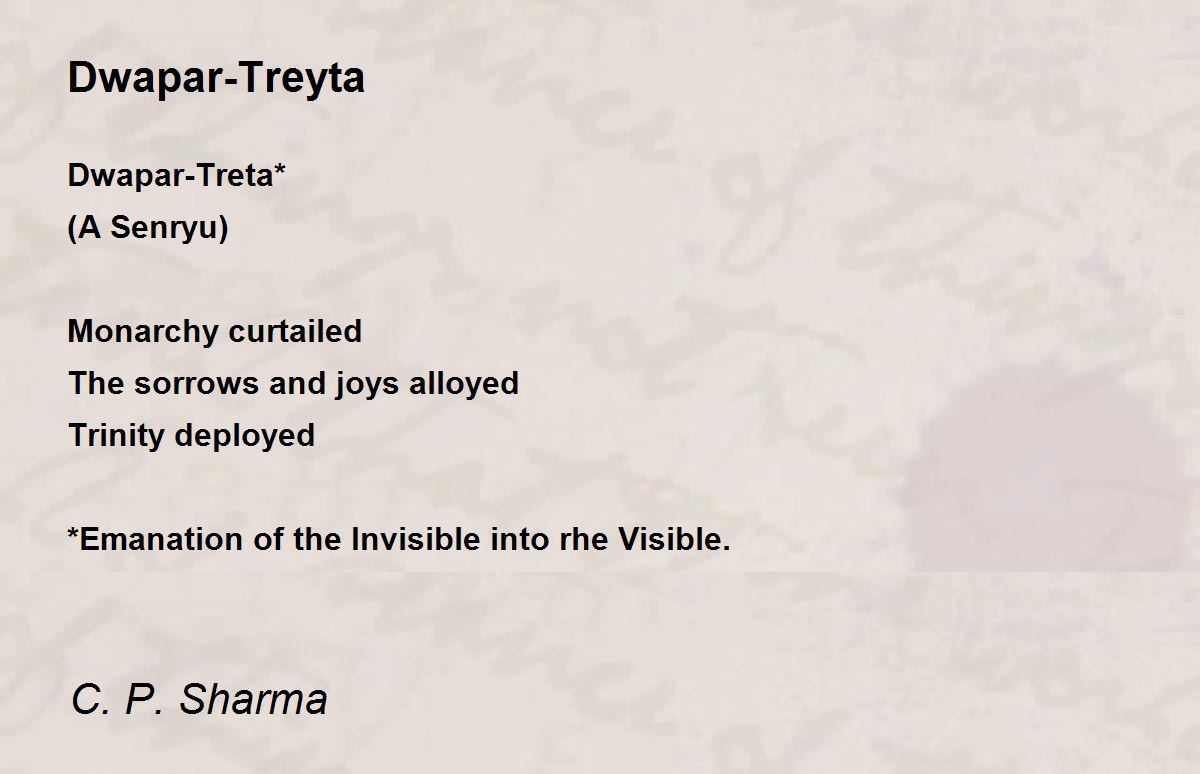The width and height of the screenshot is (1200, 774).
Task: Click the line Trinity deployed
Action: pyautogui.click(x=191, y=436)
